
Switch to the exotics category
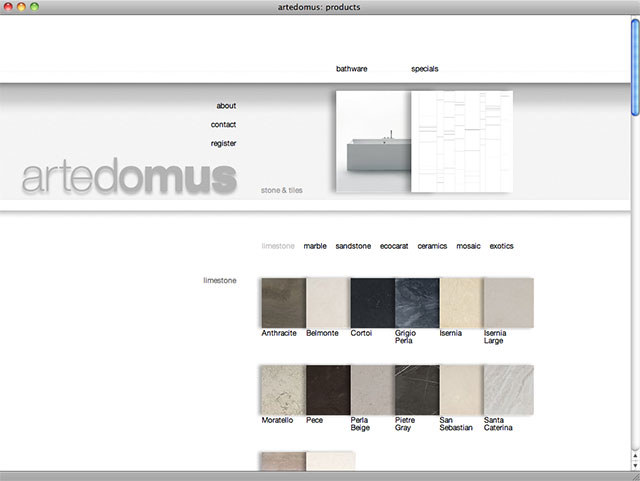coord(501,246)
